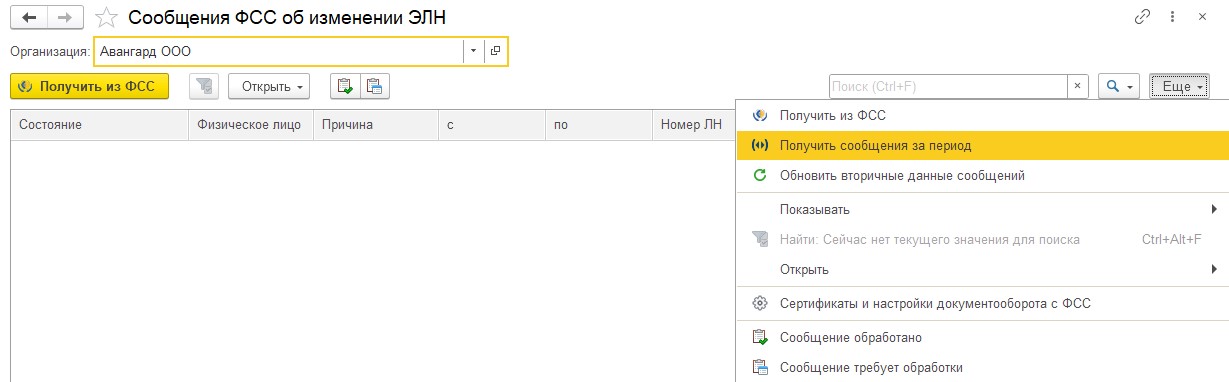
Task: Open the organization field's external link icon
Action: (x=496, y=50)
